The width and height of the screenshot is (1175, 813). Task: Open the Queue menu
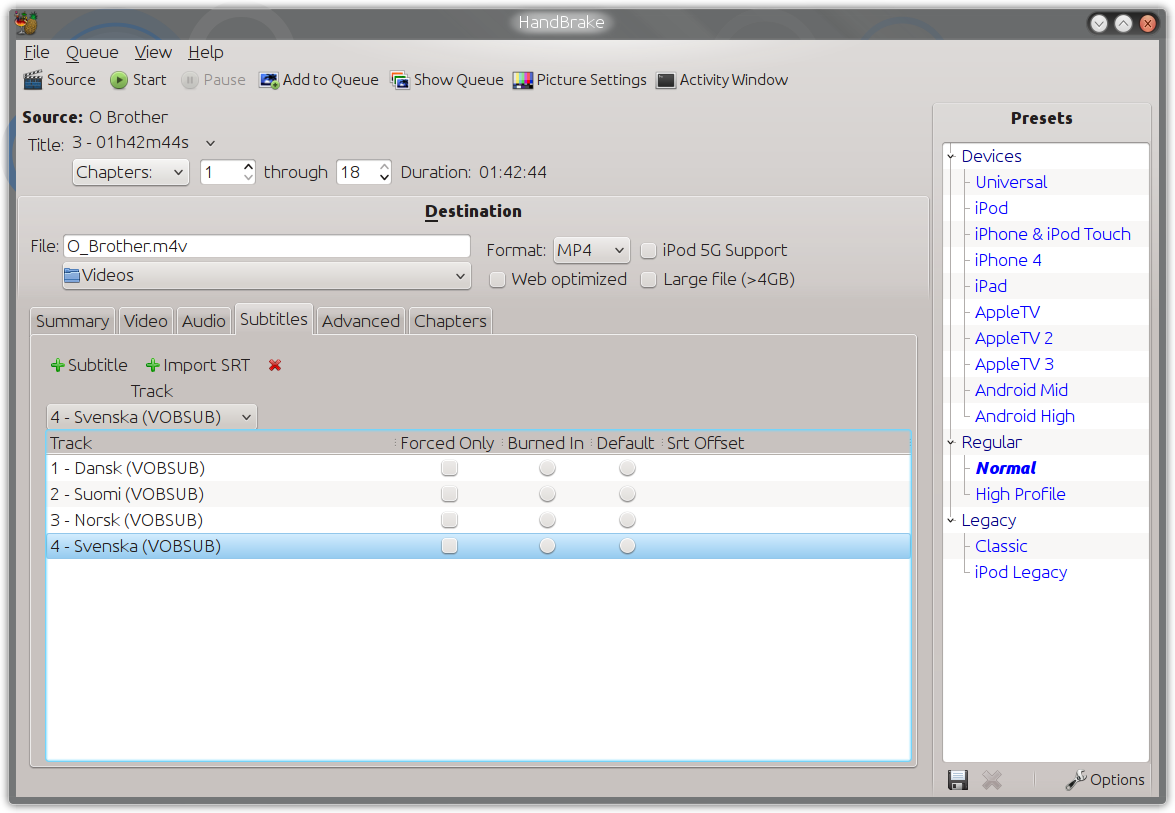(x=92, y=52)
